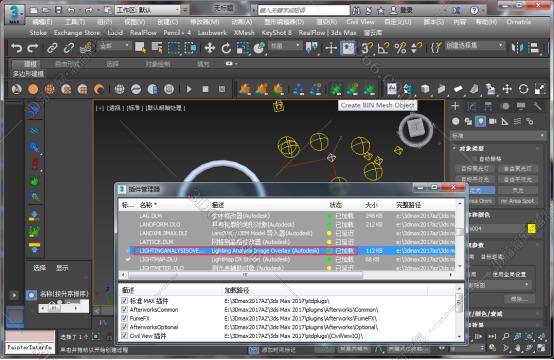The image size is (554, 360).
Task: Select the Link tool chain icon
Action: [x=52, y=48]
